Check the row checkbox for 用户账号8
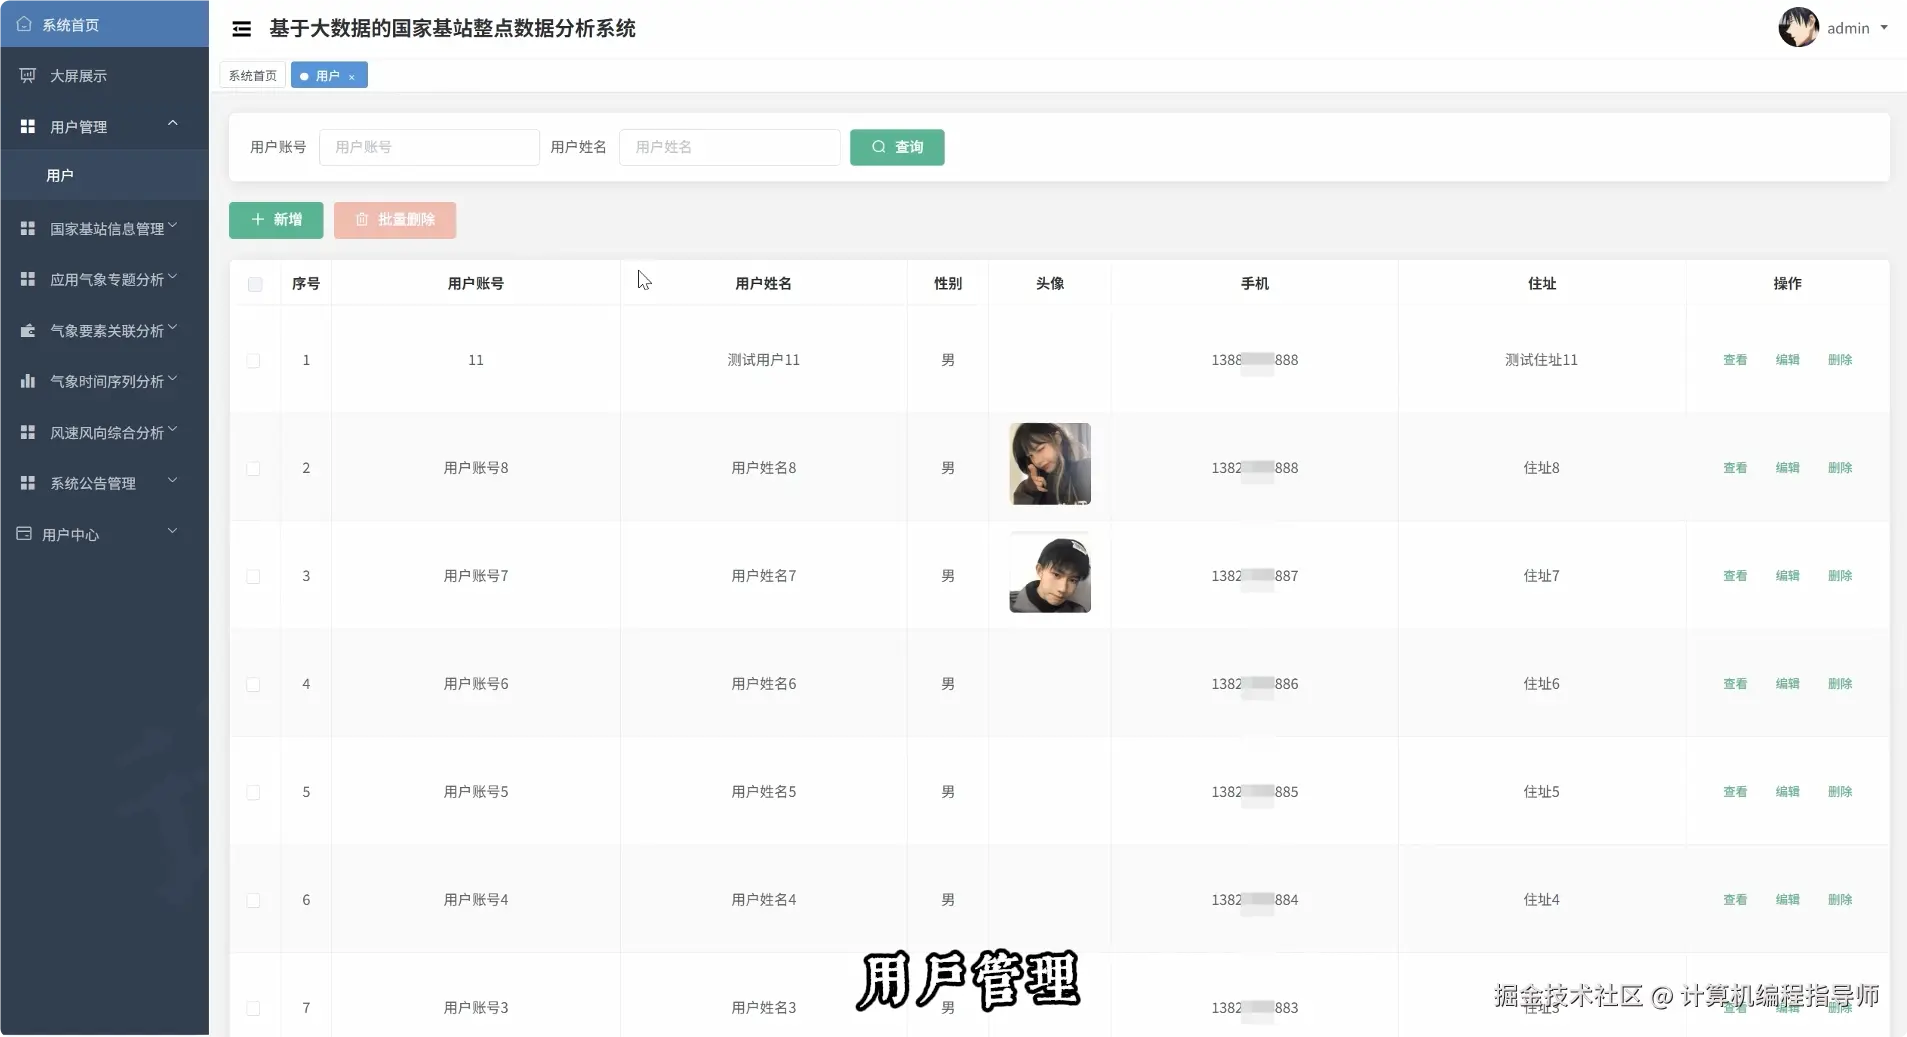This screenshot has height=1037, width=1907. click(254, 468)
